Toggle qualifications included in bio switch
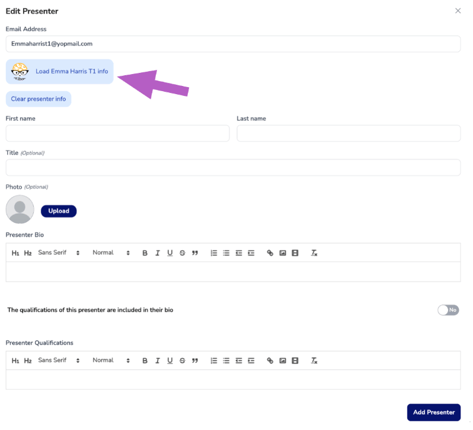Image resolution: width=473 pixels, height=430 pixels. pos(448,310)
